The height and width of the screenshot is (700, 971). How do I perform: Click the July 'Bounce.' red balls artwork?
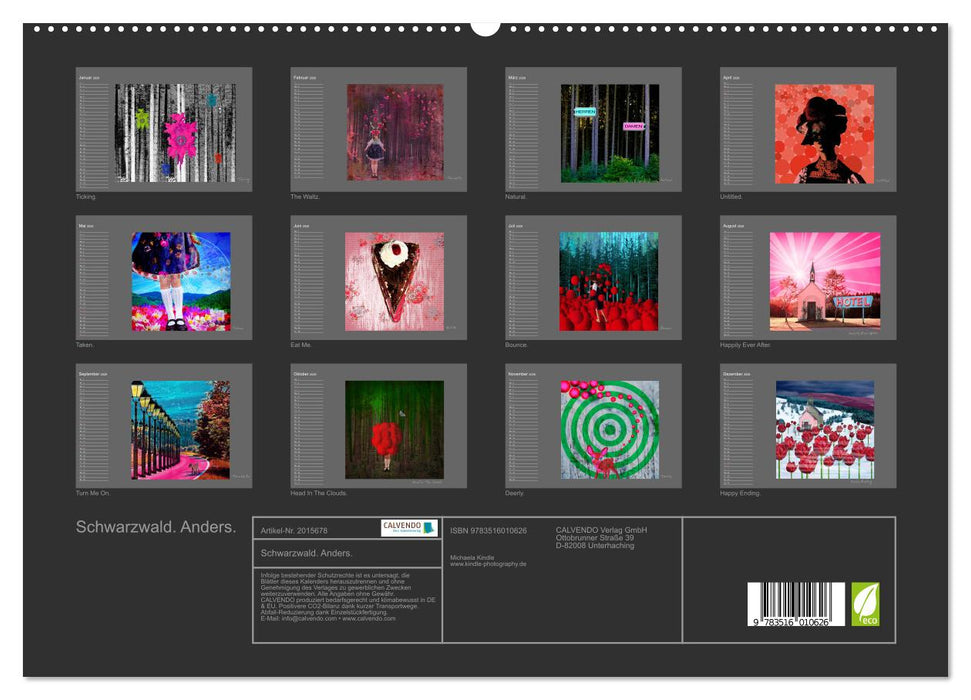click(608, 281)
